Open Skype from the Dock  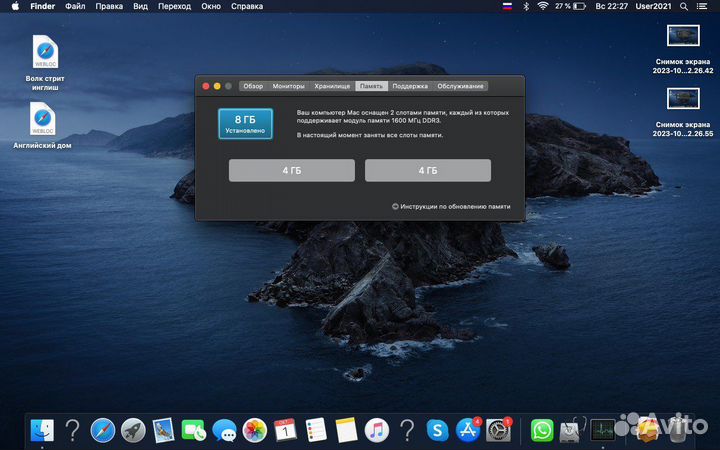(437, 431)
